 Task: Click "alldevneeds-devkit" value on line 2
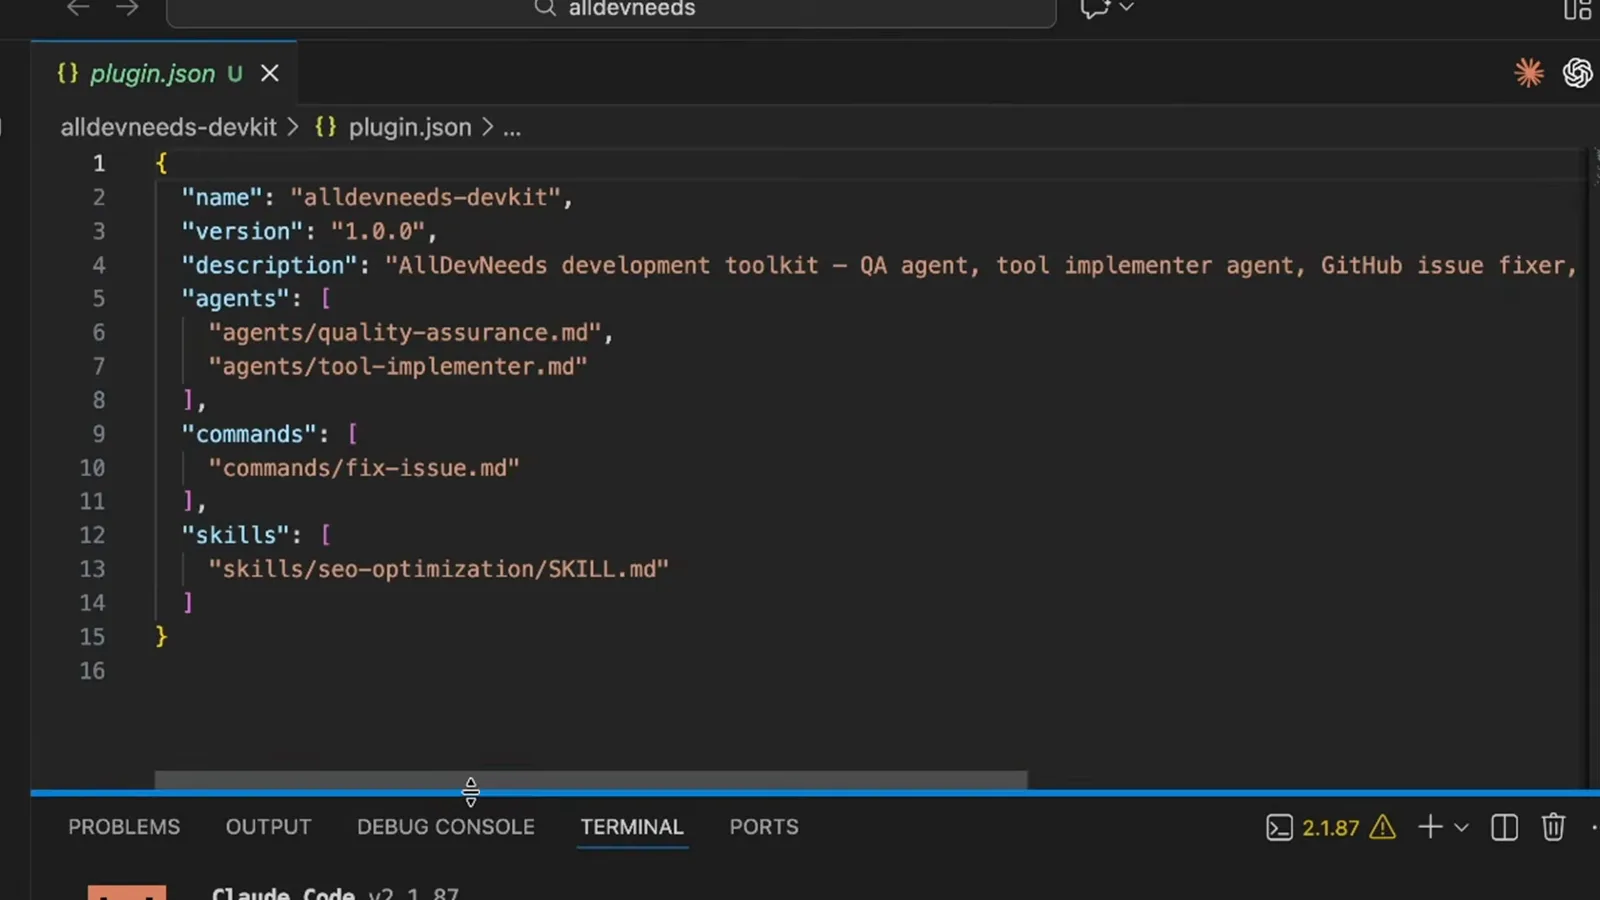[425, 197]
